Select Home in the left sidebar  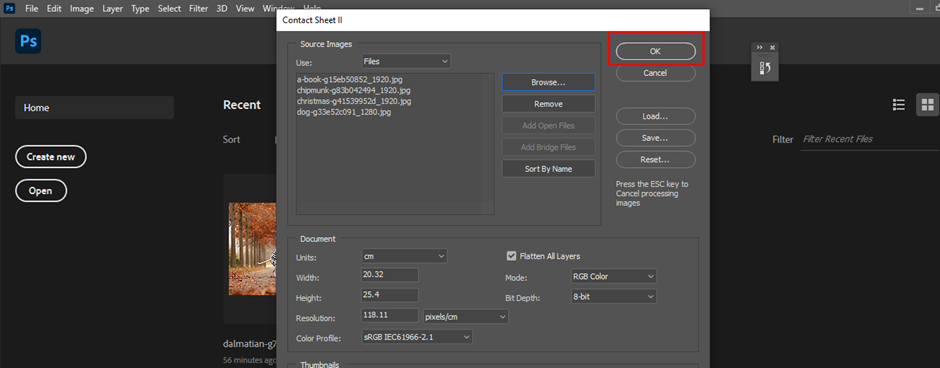(x=94, y=108)
